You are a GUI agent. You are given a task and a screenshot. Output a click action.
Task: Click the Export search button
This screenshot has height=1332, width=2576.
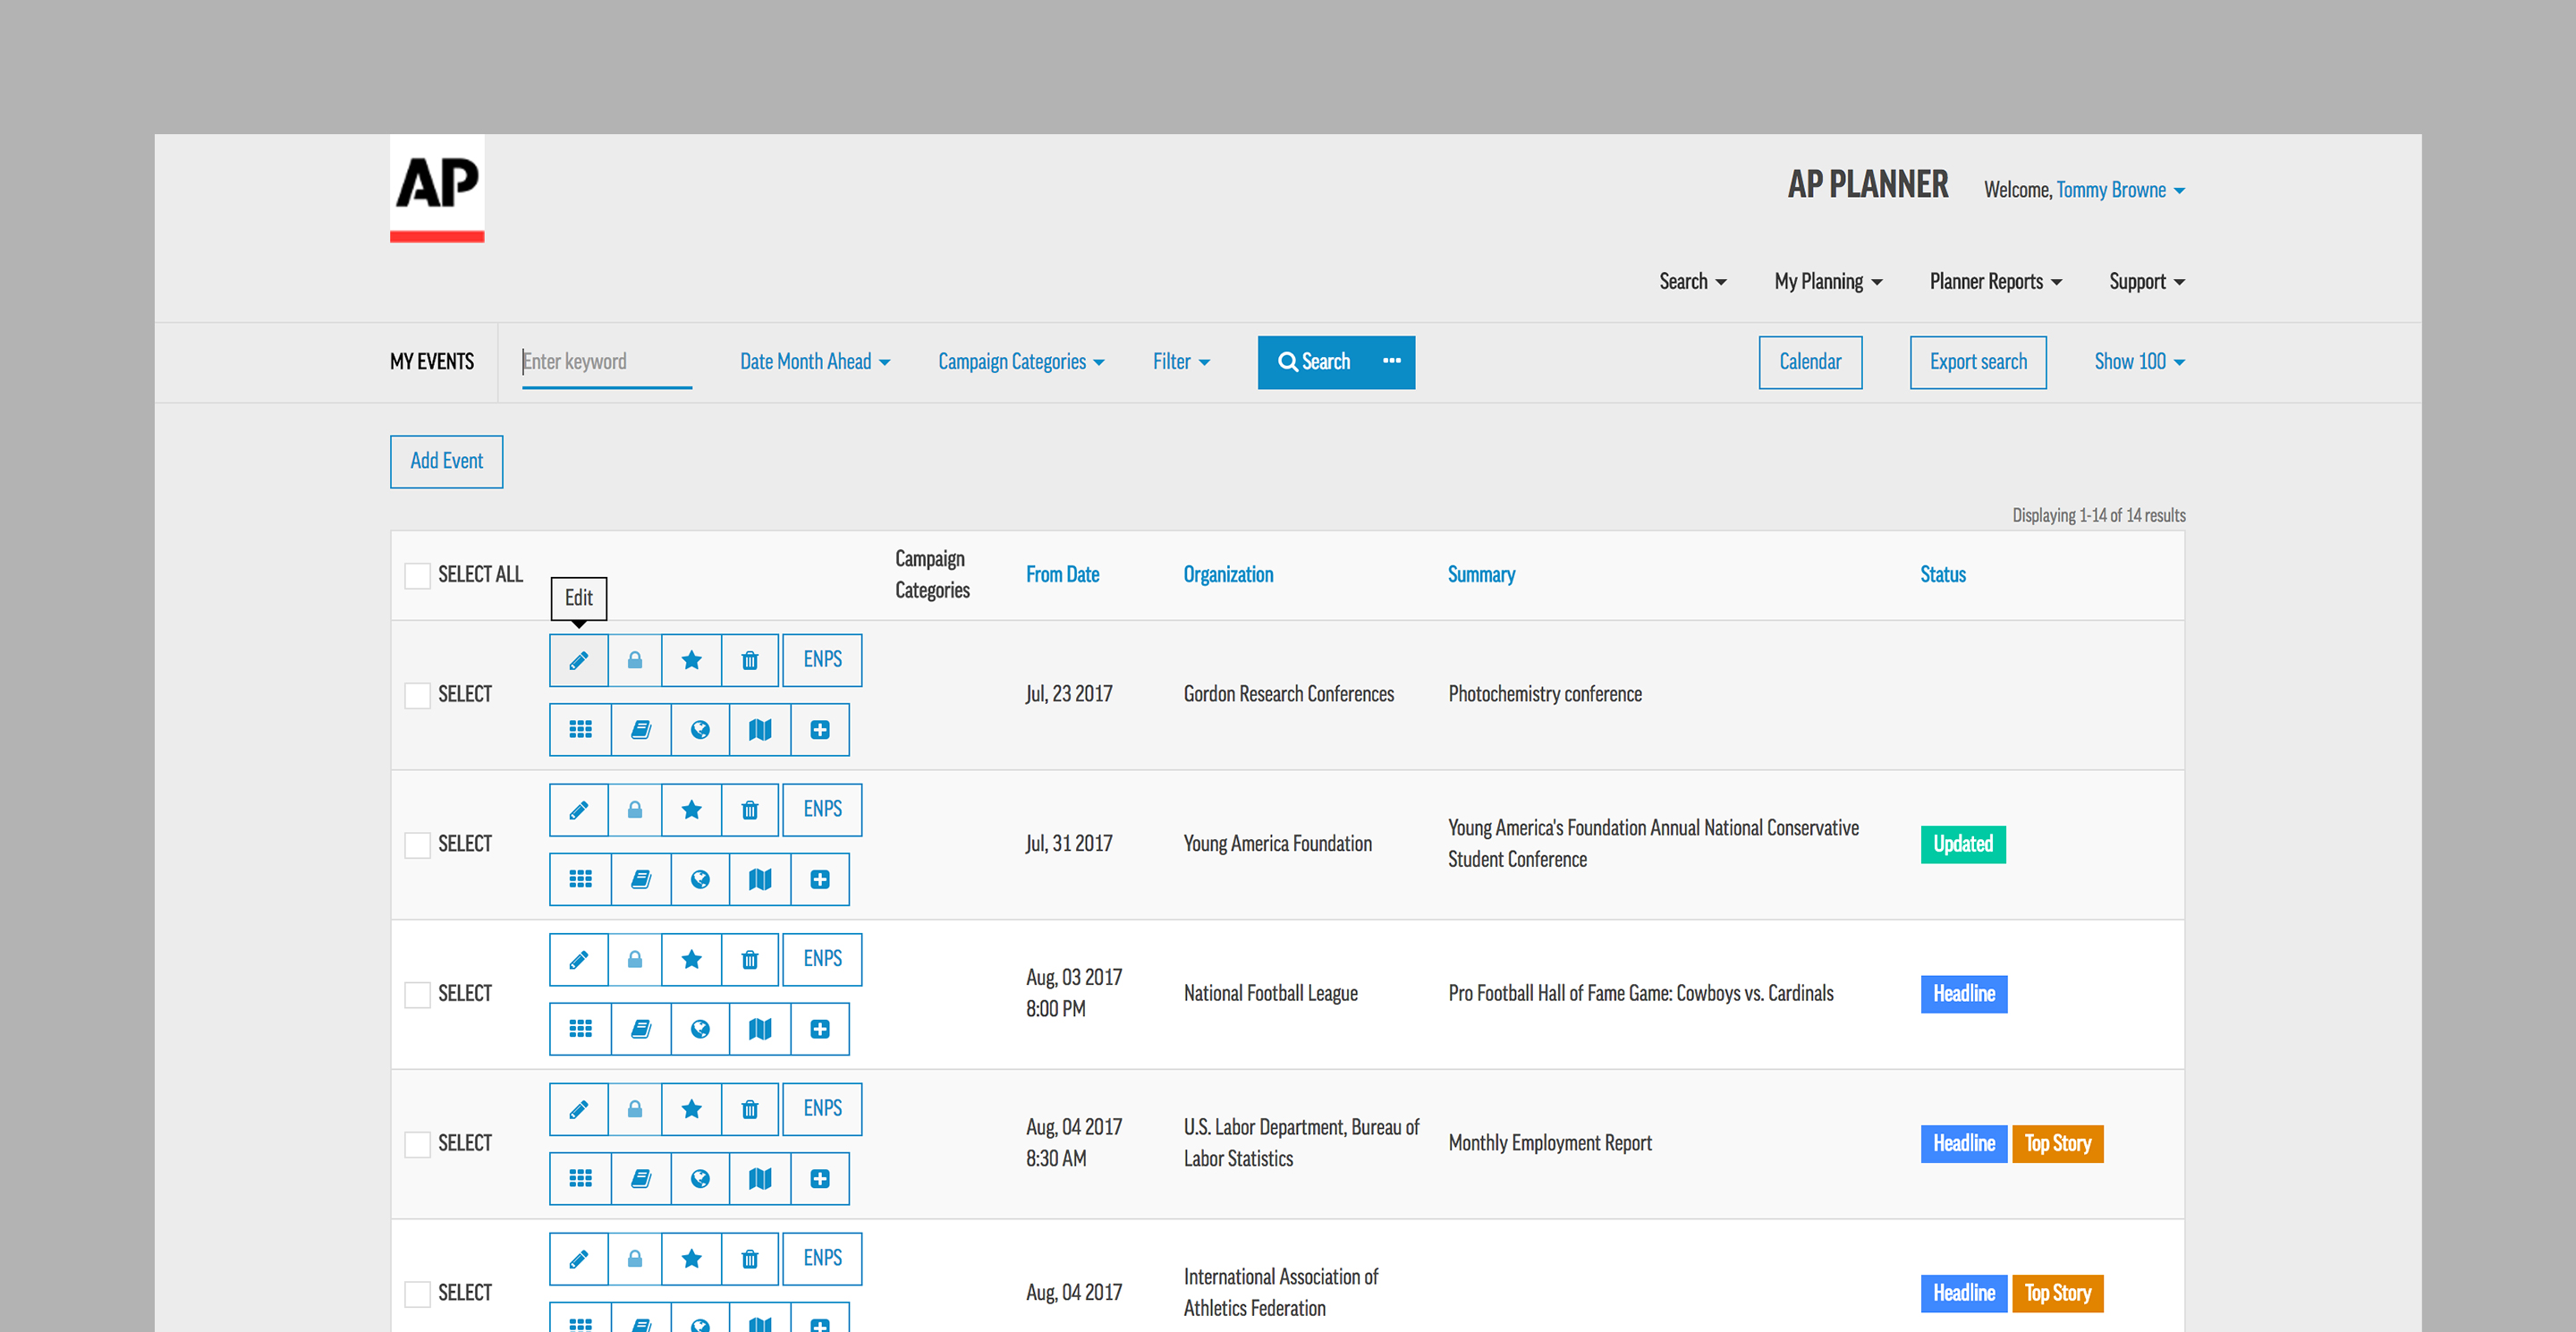tap(1978, 362)
